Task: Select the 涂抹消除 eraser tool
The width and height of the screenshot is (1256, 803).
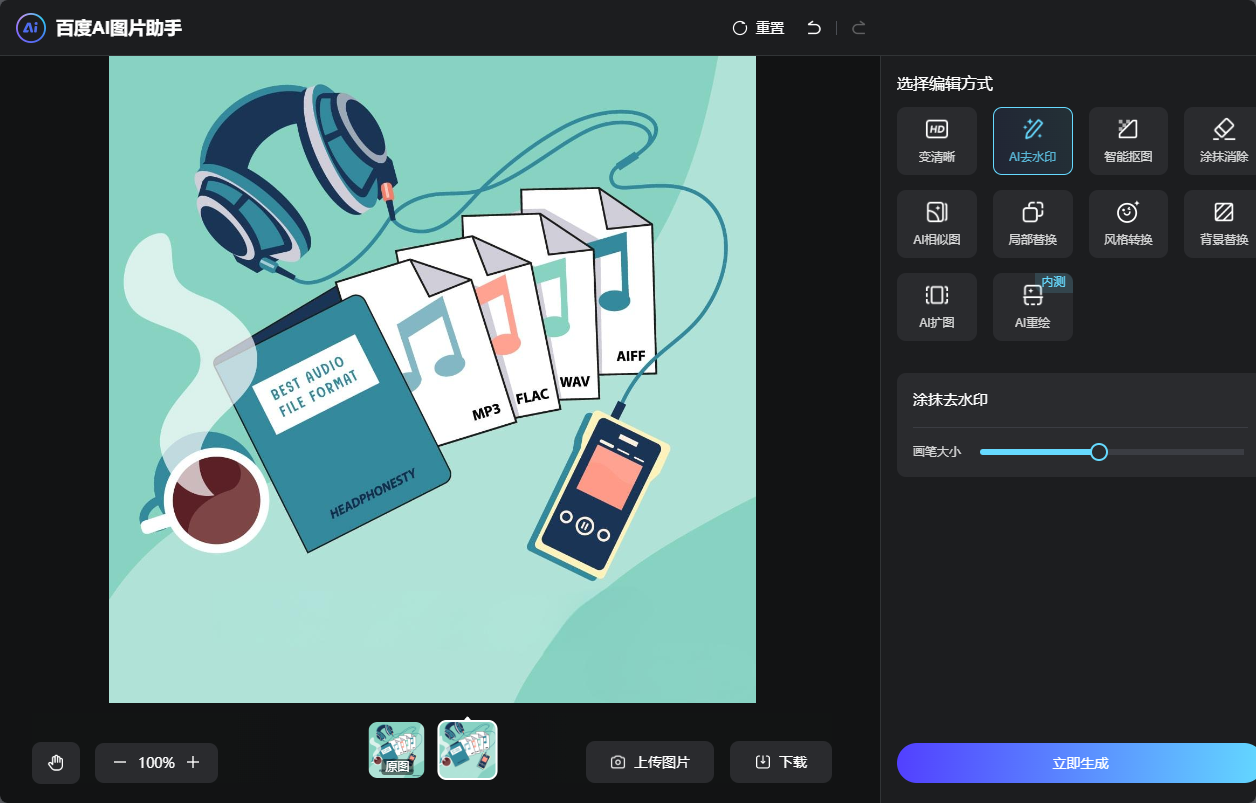Action: point(1222,141)
